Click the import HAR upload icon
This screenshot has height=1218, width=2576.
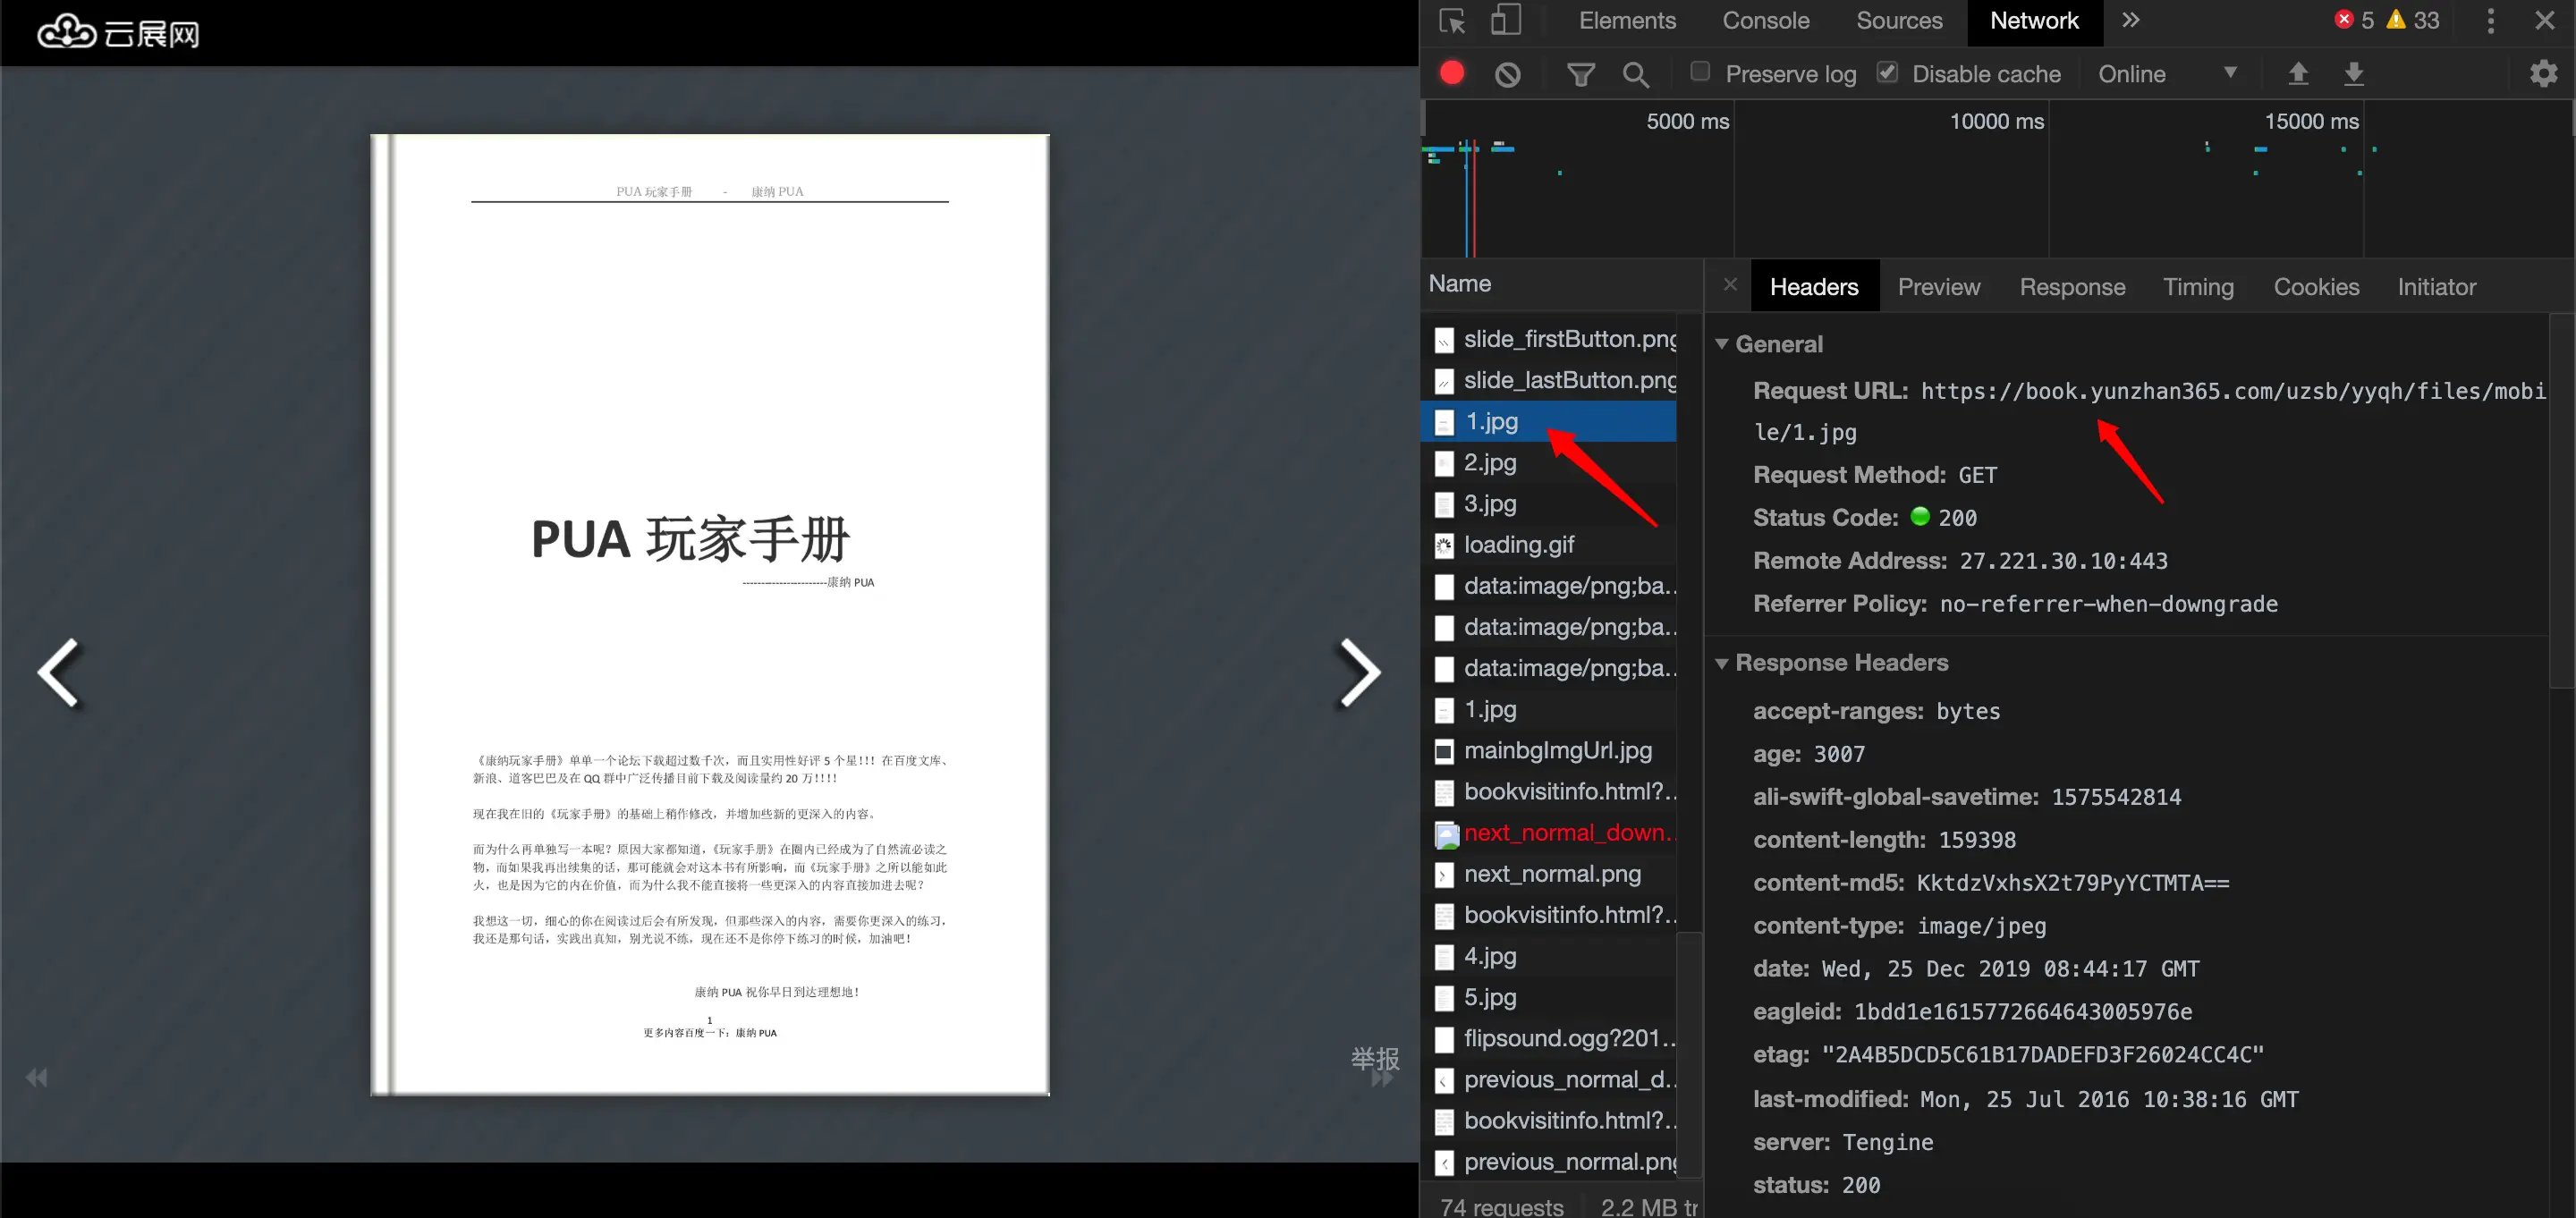tap(2298, 73)
